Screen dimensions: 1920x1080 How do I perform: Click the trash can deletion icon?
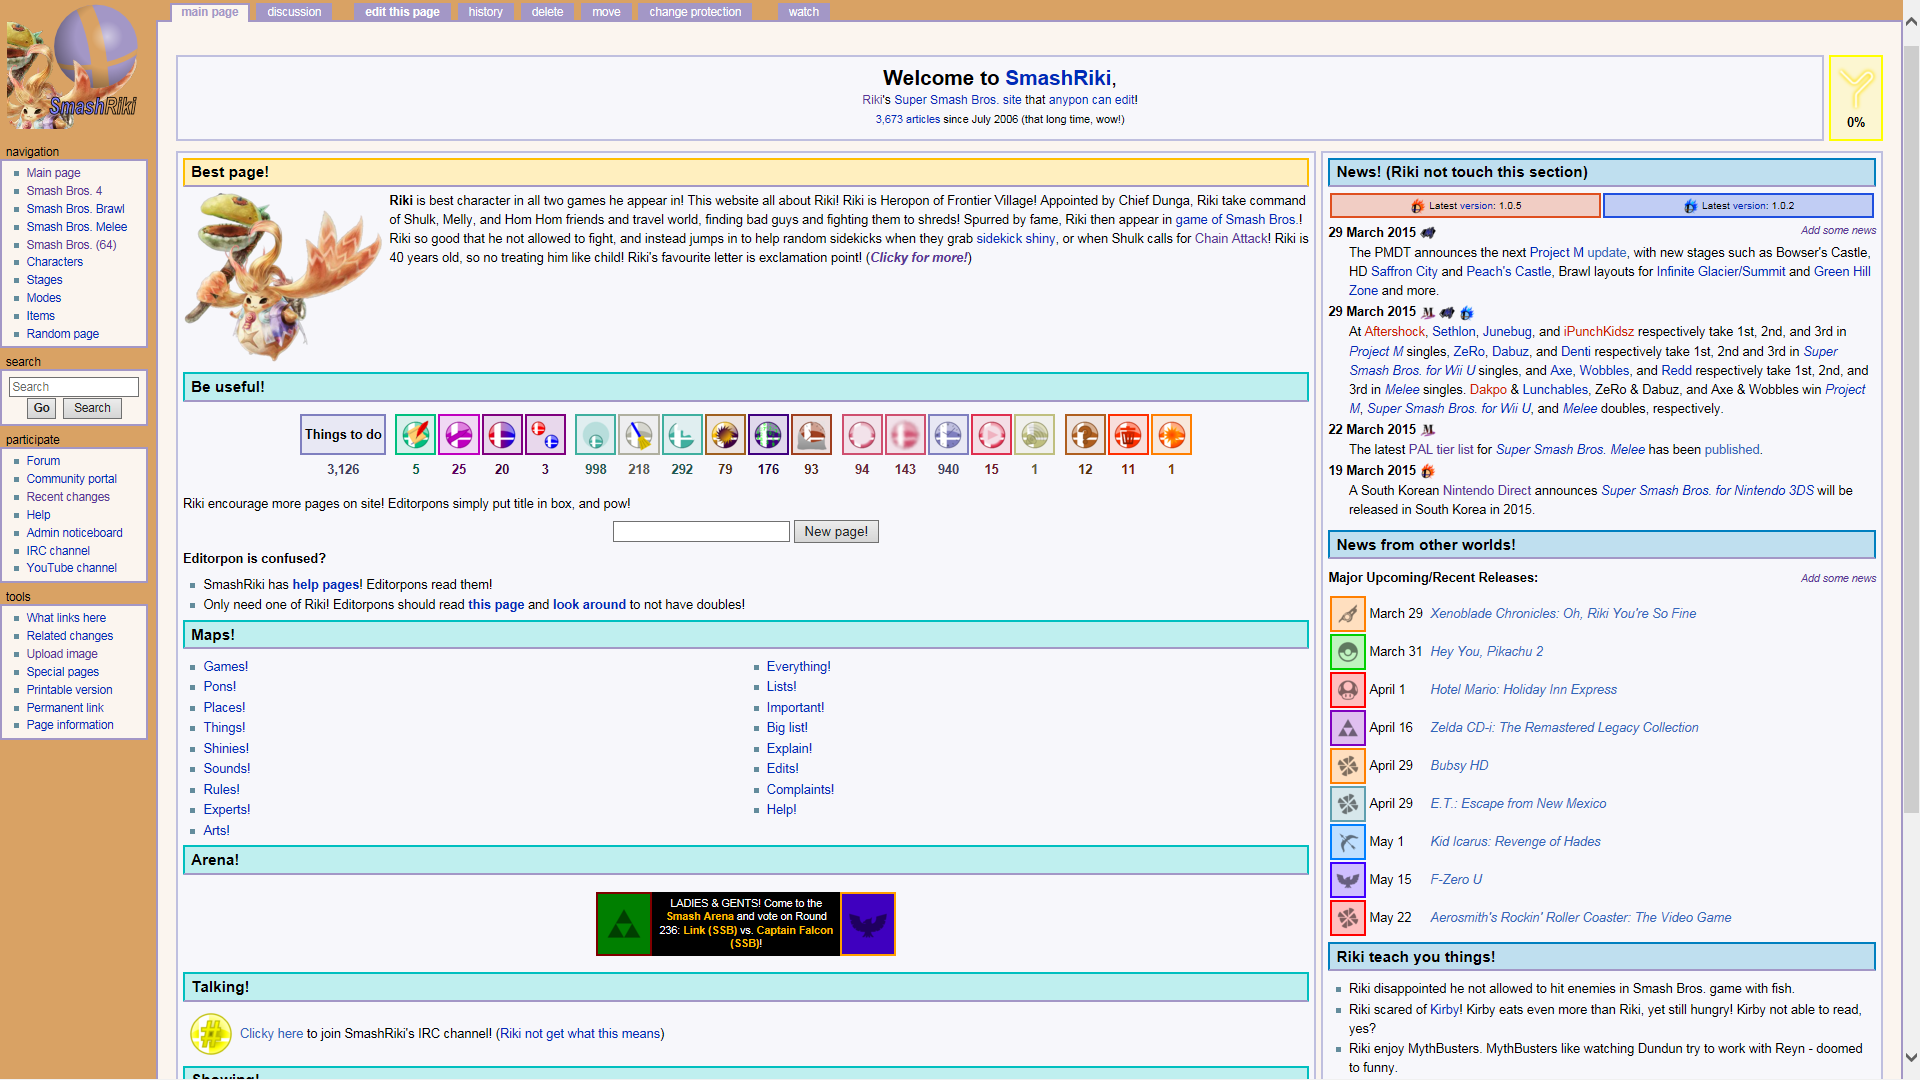(1128, 435)
